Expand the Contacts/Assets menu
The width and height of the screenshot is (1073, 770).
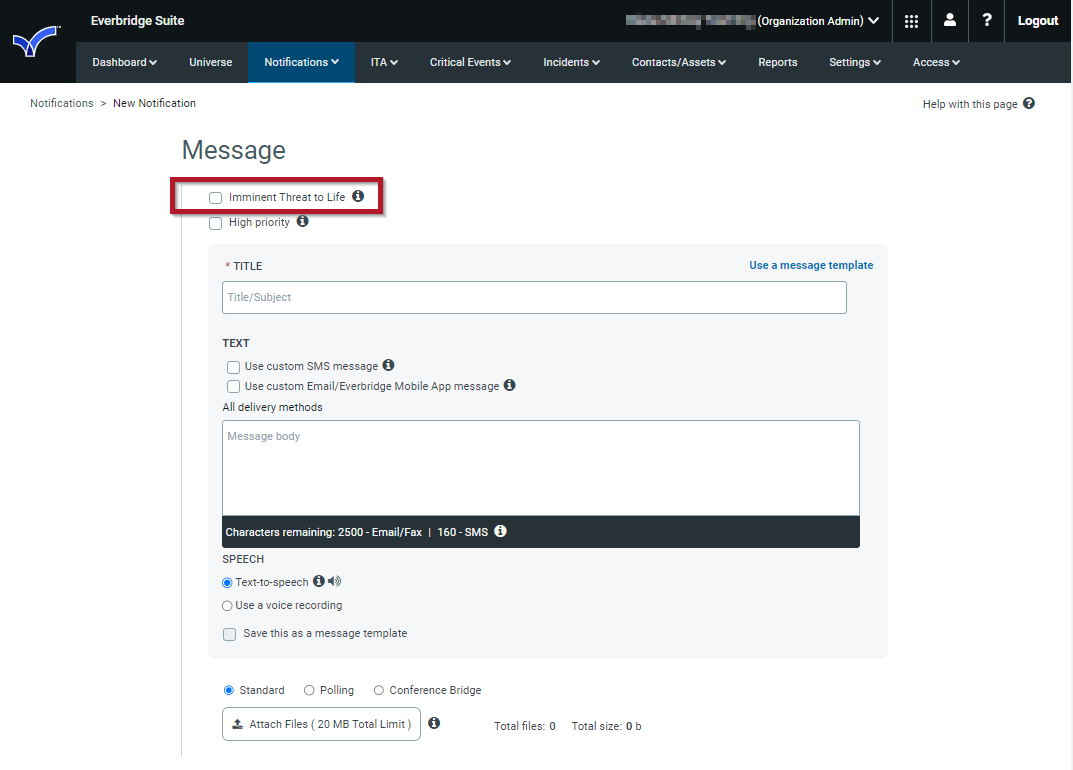pos(678,62)
